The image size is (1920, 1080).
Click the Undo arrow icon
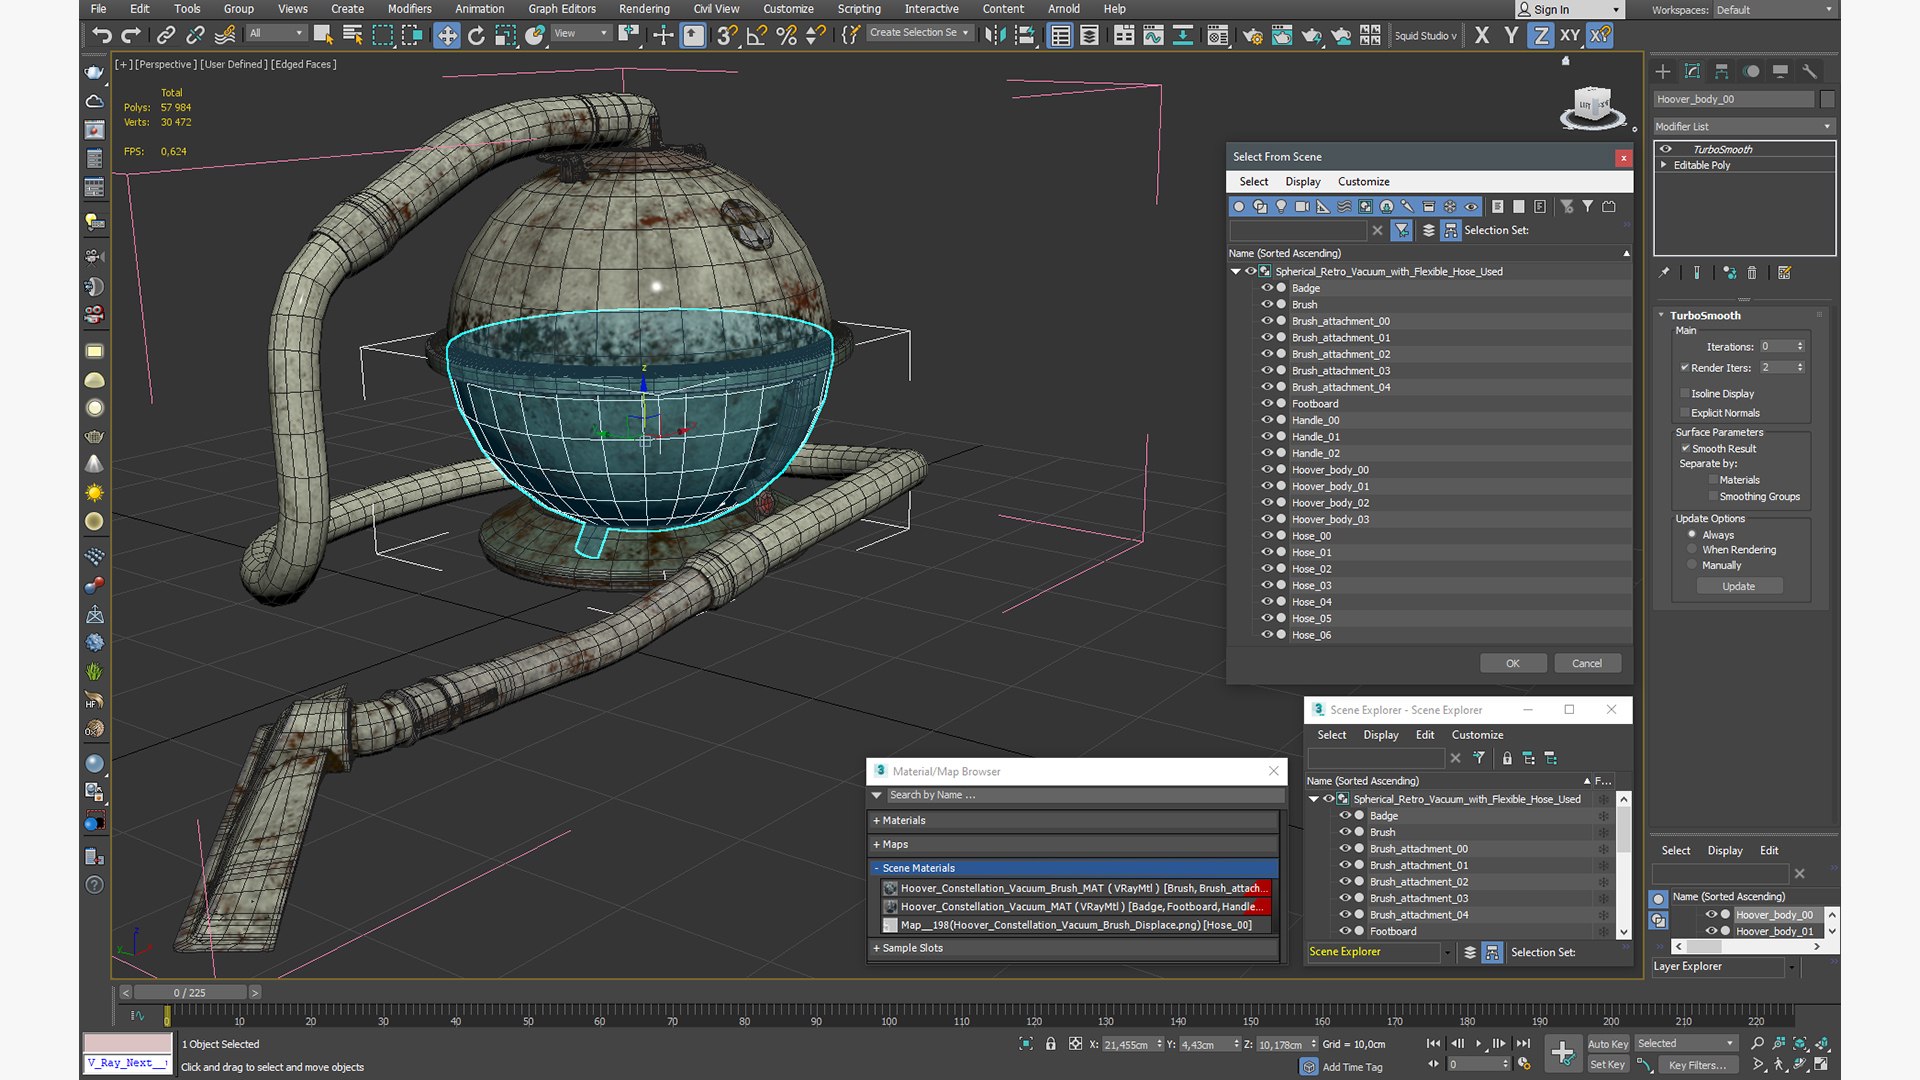tap(101, 36)
